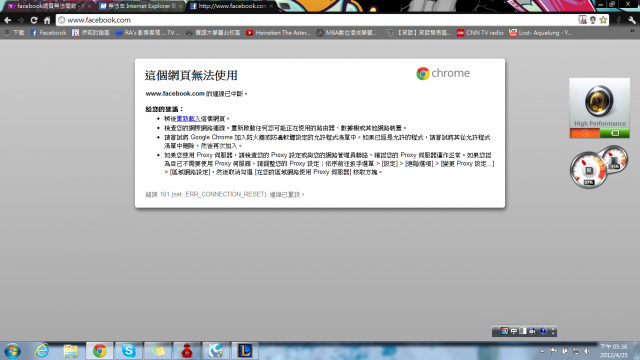This screenshot has width=640, height=360.
Task: Click the lightbulb icon in address bar
Action: [593, 20]
